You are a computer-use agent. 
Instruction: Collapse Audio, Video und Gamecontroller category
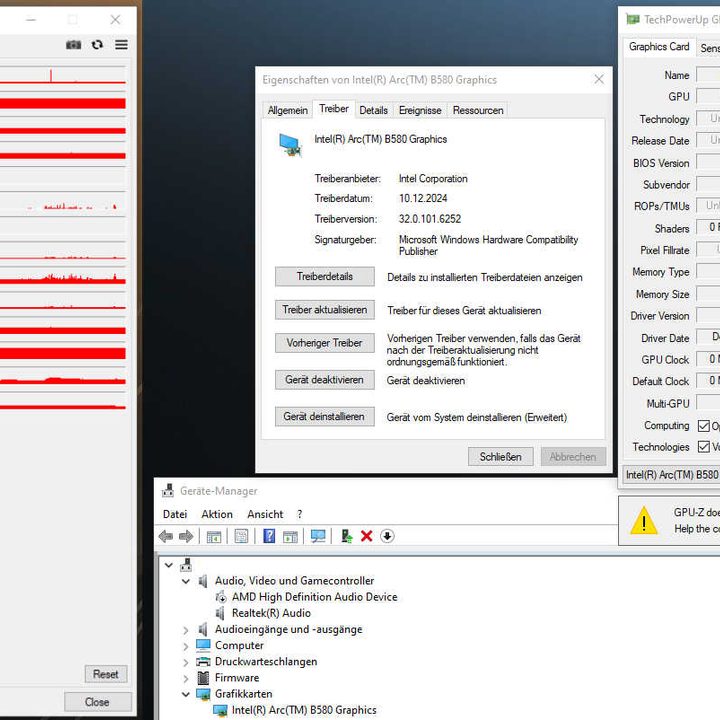coord(186,581)
